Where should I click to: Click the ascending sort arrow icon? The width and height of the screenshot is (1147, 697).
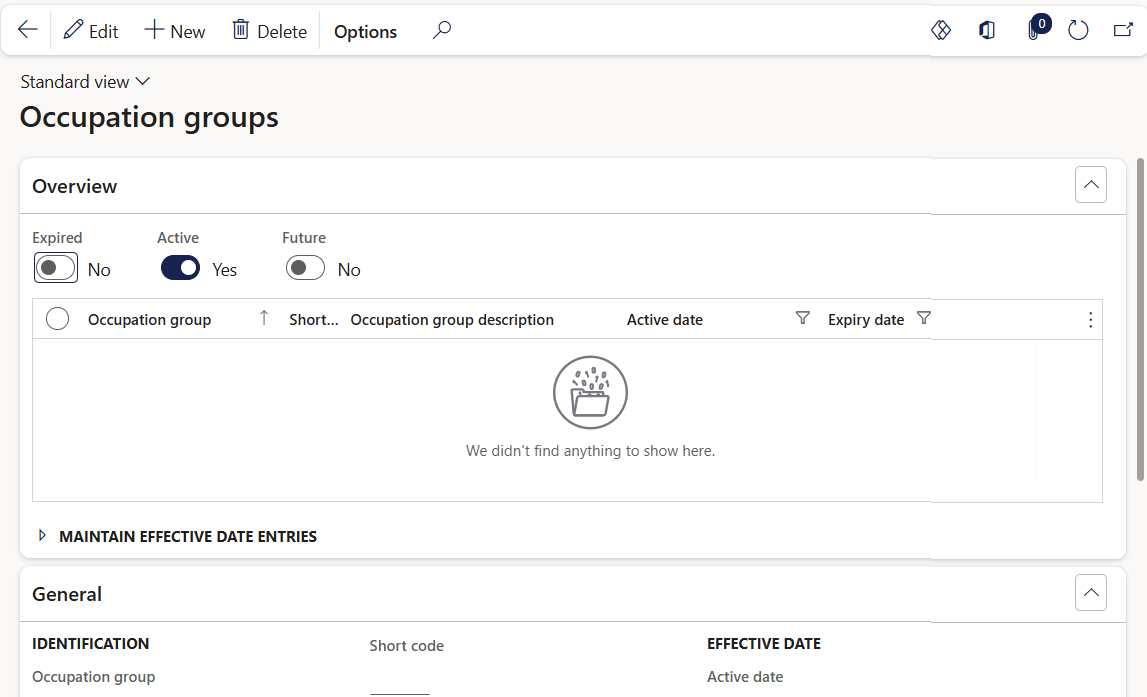point(264,318)
